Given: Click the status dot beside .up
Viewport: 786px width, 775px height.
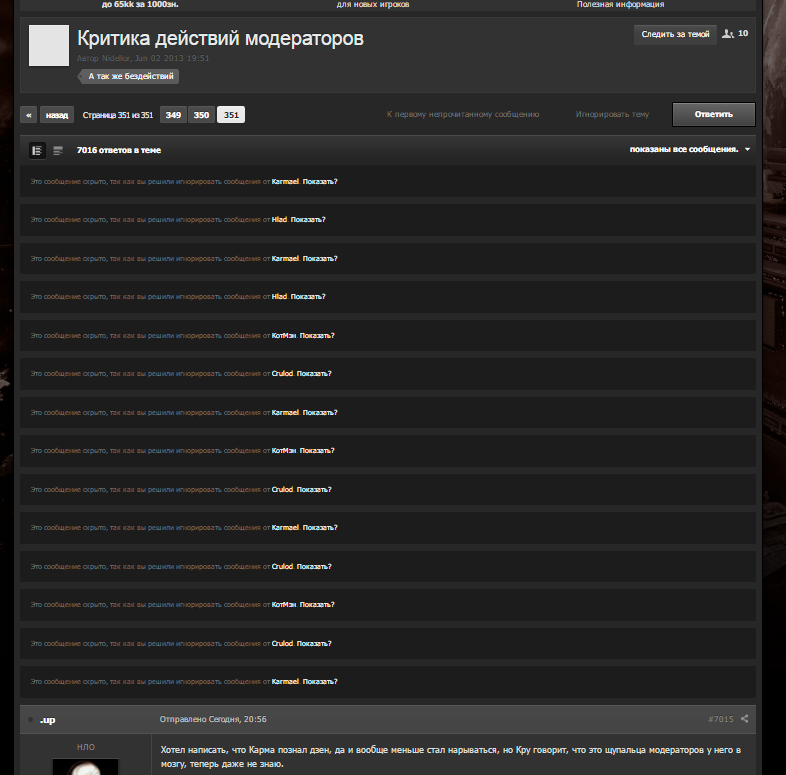Looking at the screenshot, I should click(x=31, y=720).
